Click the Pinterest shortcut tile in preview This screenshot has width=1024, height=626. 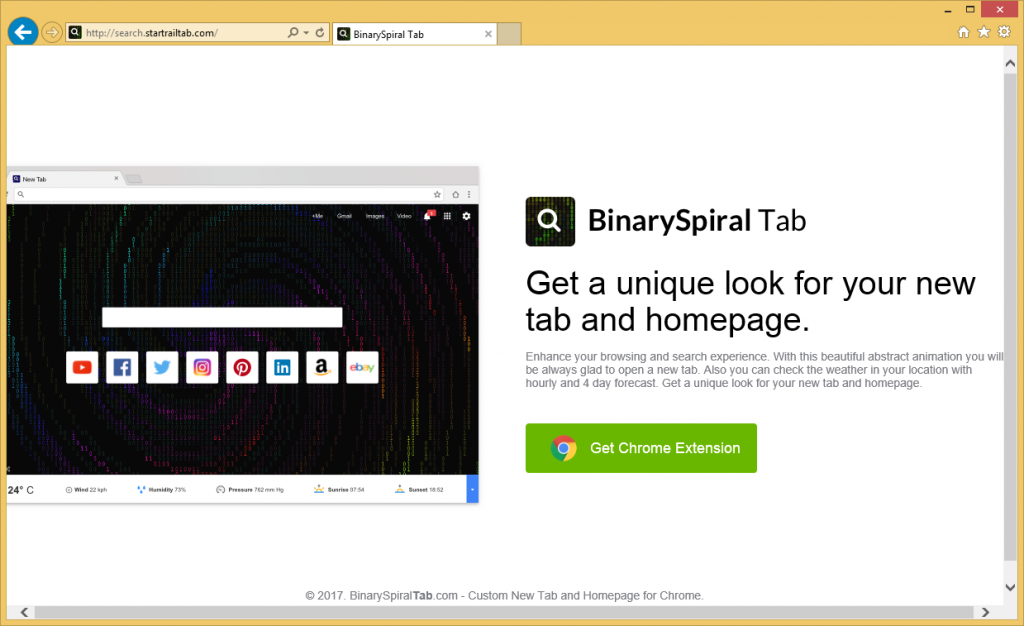point(242,368)
